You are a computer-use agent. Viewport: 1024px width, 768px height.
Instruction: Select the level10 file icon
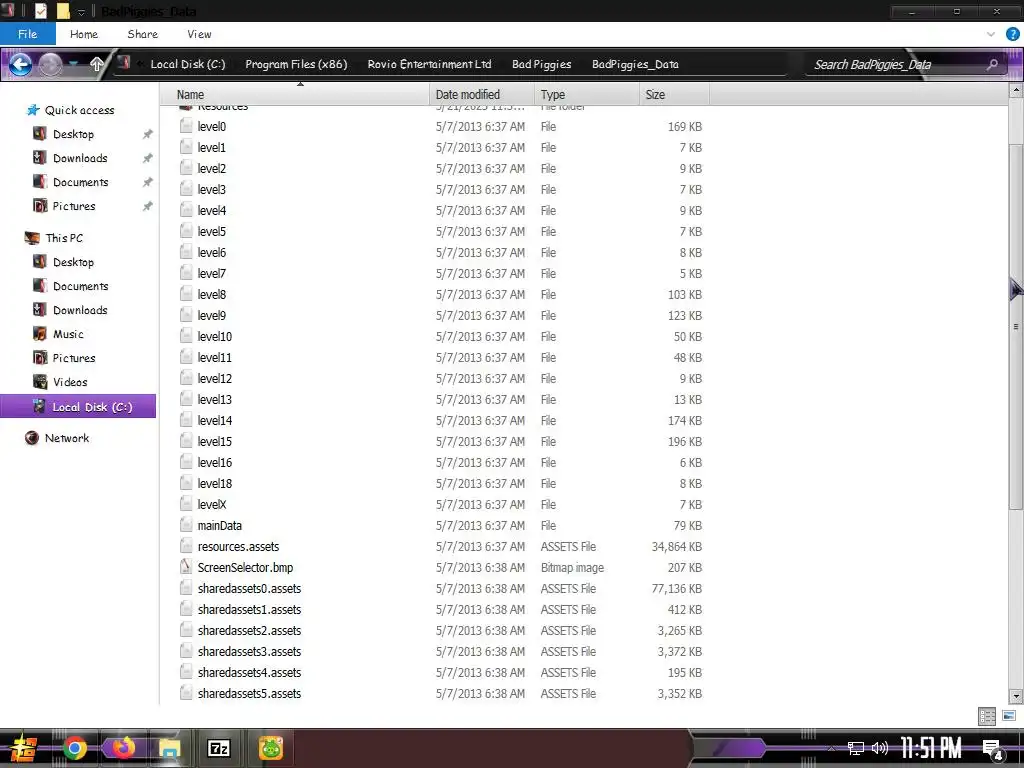[x=186, y=336]
